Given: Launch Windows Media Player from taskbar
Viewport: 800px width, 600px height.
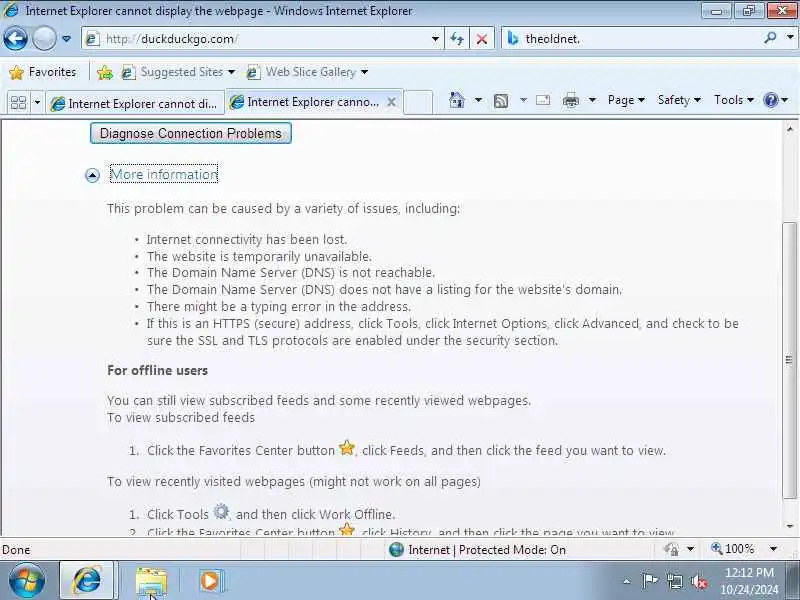Looking at the screenshot, I should tap(211, 581).
